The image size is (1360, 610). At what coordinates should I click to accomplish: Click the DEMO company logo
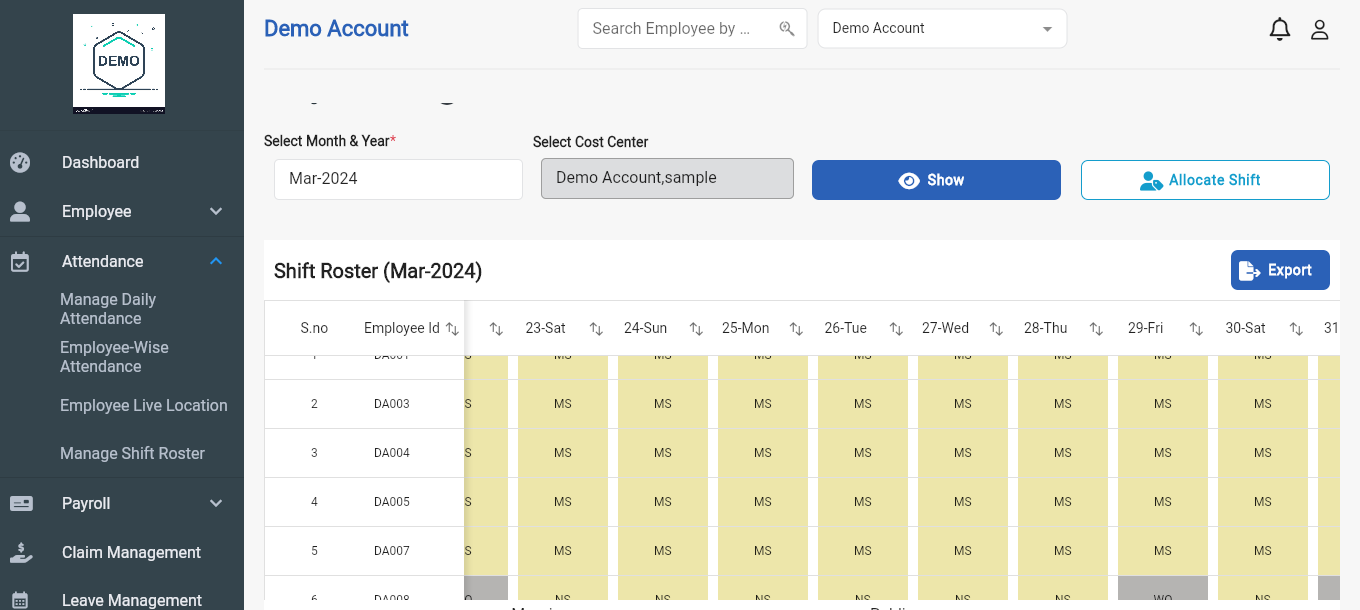[x=119, y=62]
